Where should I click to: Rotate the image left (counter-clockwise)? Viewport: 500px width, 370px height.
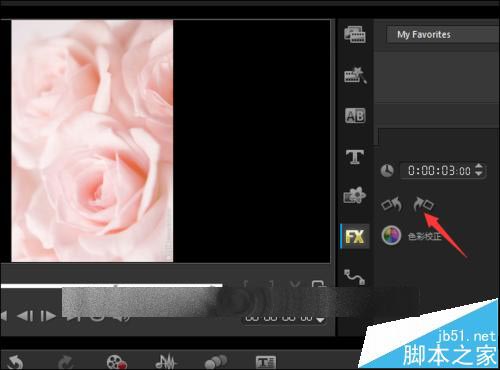click(391, 204)
